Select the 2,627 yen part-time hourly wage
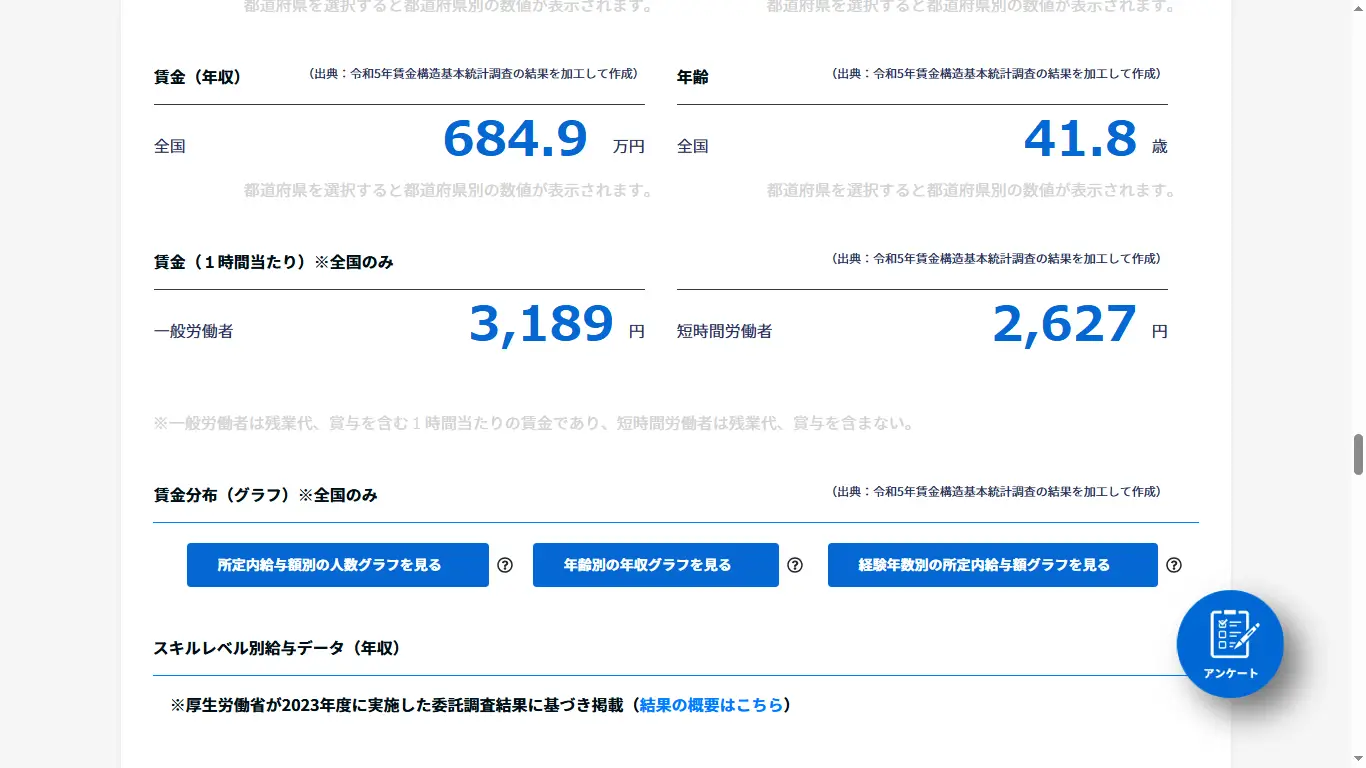Screen dimensions: 1366x768 click(1064, 324)
